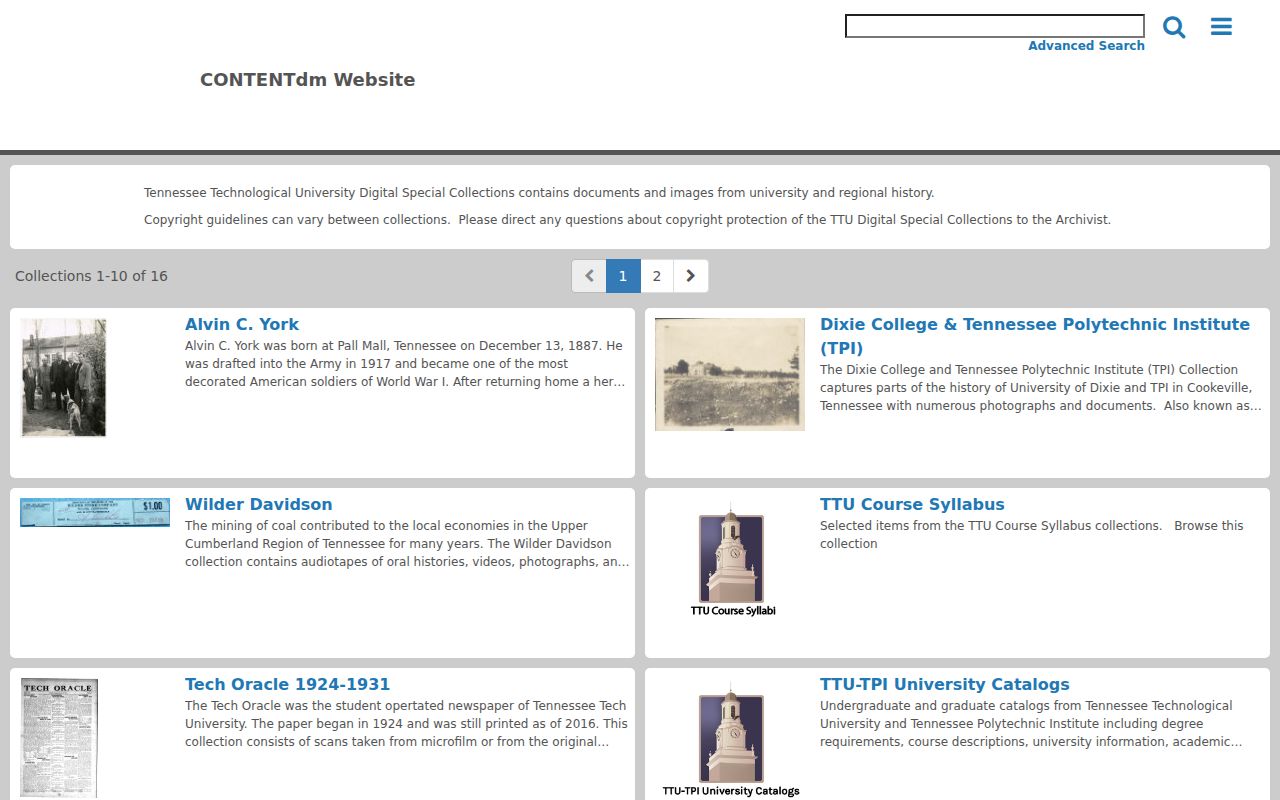Image resolution: width=1280 pixels, height=800 pixels.
Task: Click the Tech Oracle newspaper thumbnail
Action: point(60,738)
